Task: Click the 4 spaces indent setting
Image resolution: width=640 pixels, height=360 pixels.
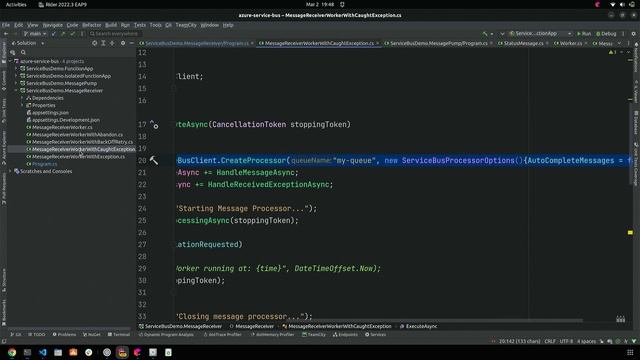Action: click(586, 342)
